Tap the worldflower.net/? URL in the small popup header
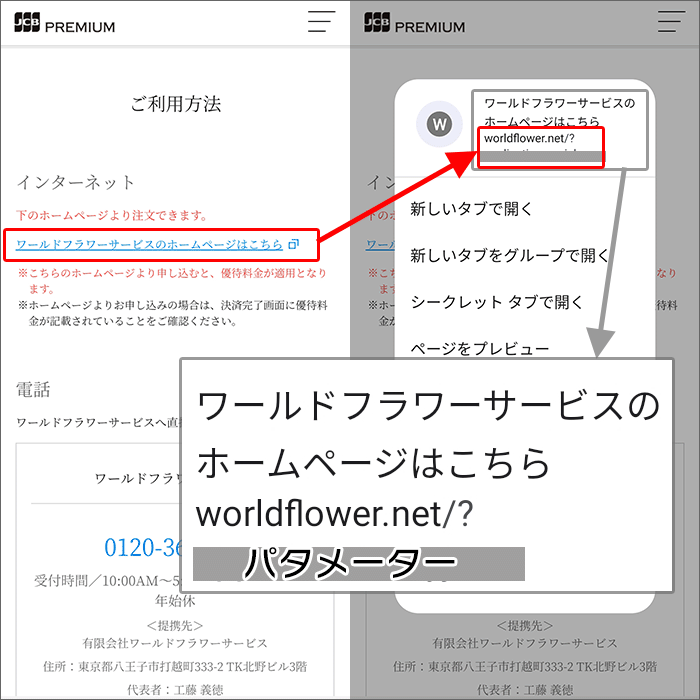This screenshot has height=700, width=700. tap(529, 138)
